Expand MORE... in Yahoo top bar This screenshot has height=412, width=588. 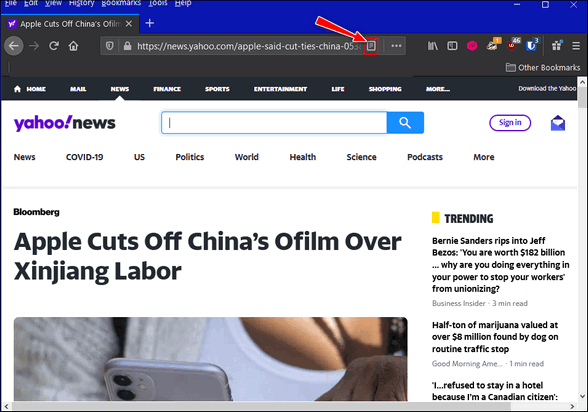[438, 89]
